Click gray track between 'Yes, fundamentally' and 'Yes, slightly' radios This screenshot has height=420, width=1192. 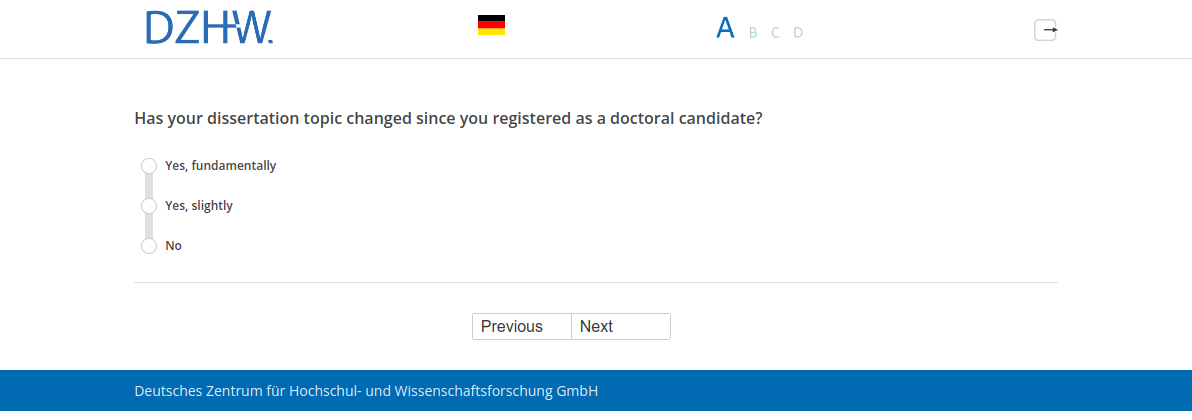click(149, 186)
